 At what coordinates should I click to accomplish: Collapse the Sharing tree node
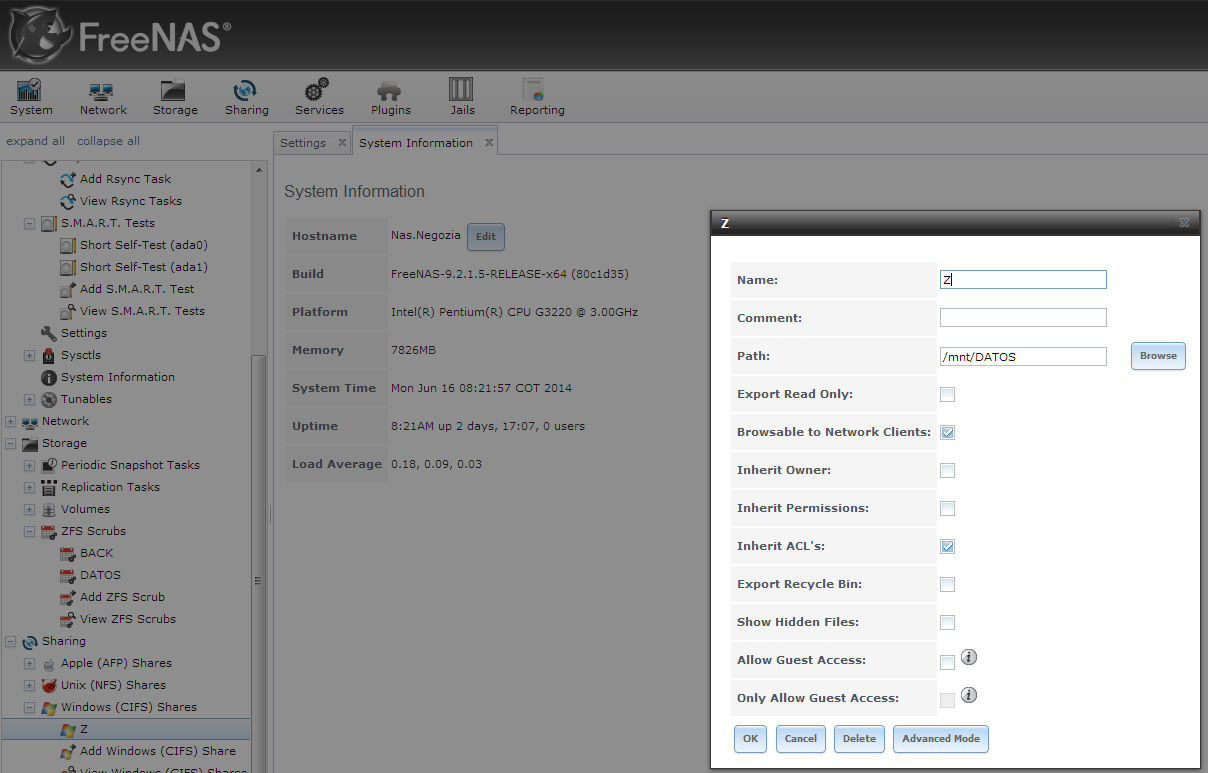pyautogui.click(x=10, y=641)
